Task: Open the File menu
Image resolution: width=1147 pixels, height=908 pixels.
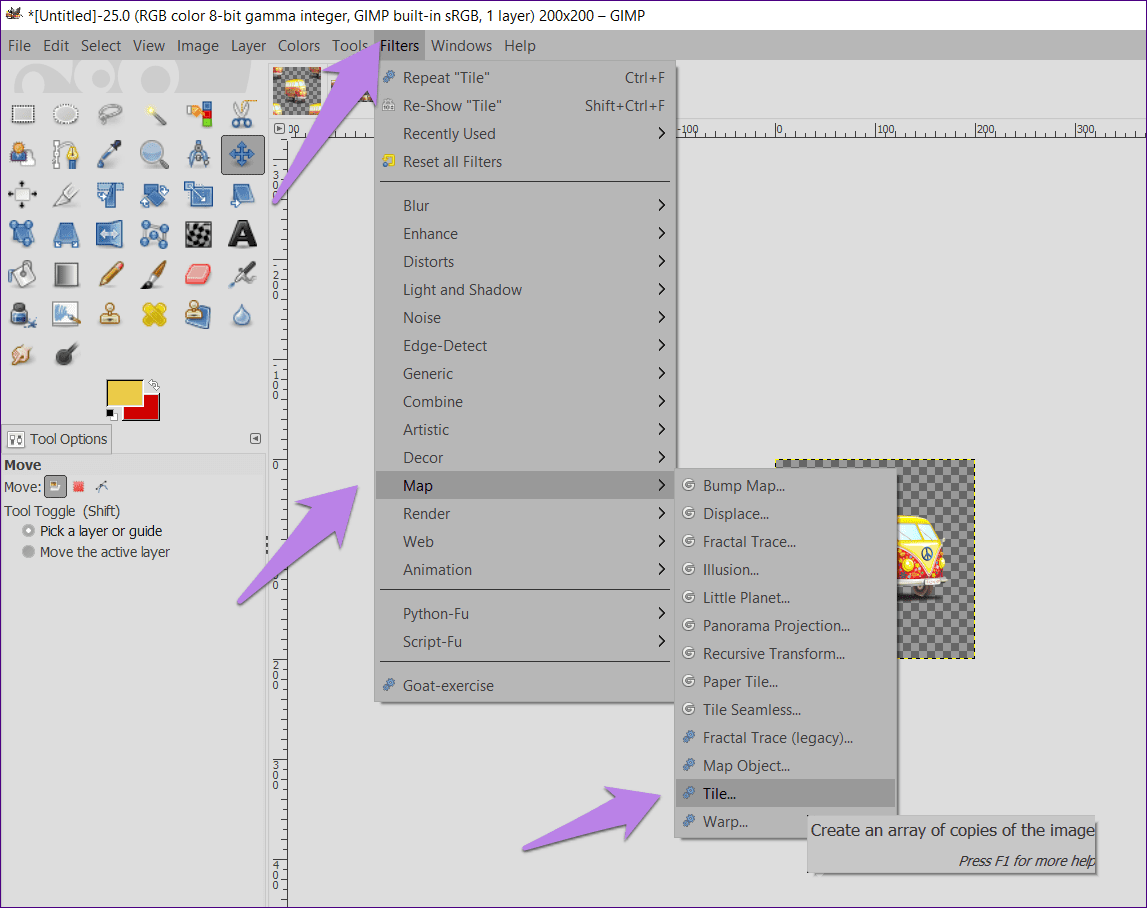Action: click(x=19, y=45)
